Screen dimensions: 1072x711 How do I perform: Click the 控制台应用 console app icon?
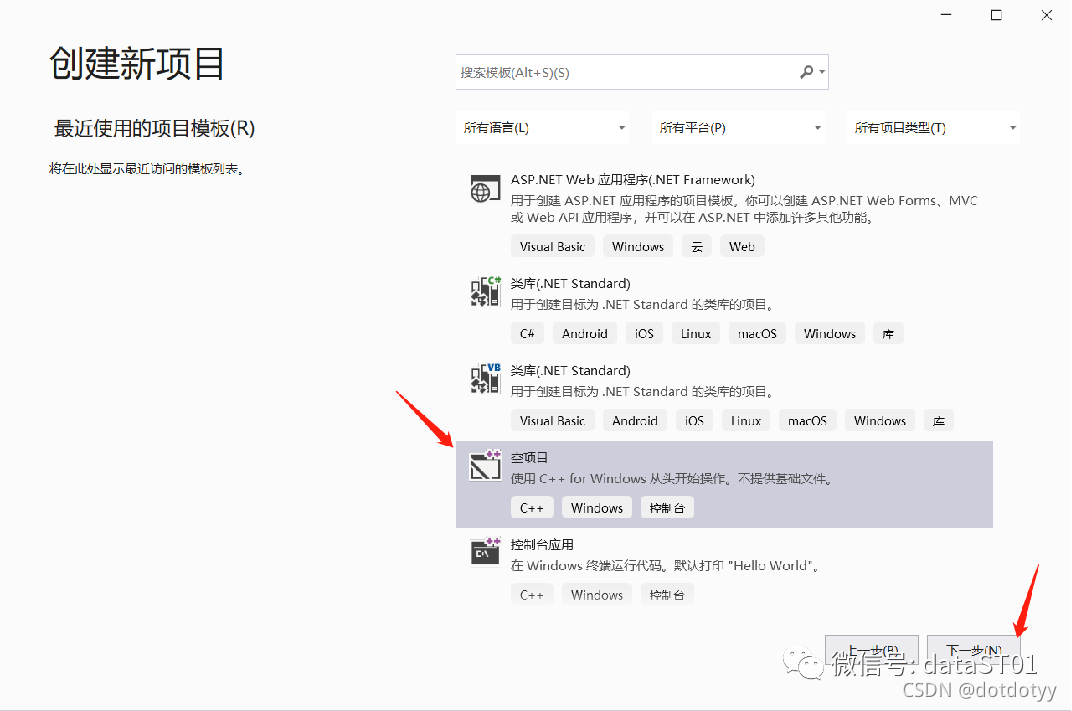tap(485, 552)
